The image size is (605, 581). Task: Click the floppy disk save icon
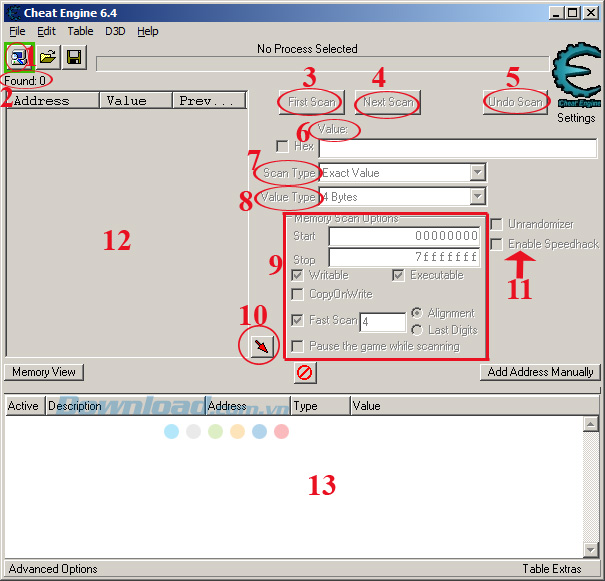tap(74, 57)
